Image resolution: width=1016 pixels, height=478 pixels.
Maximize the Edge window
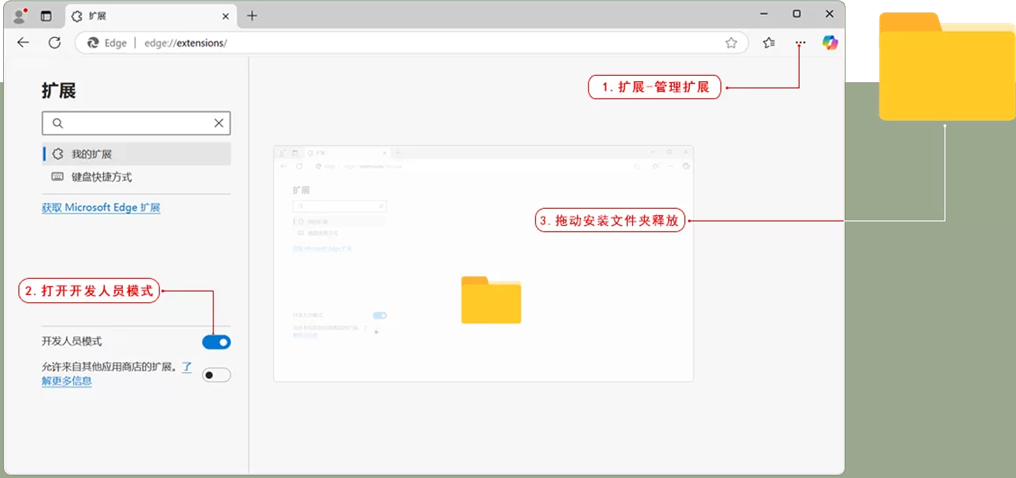point(797,14)
